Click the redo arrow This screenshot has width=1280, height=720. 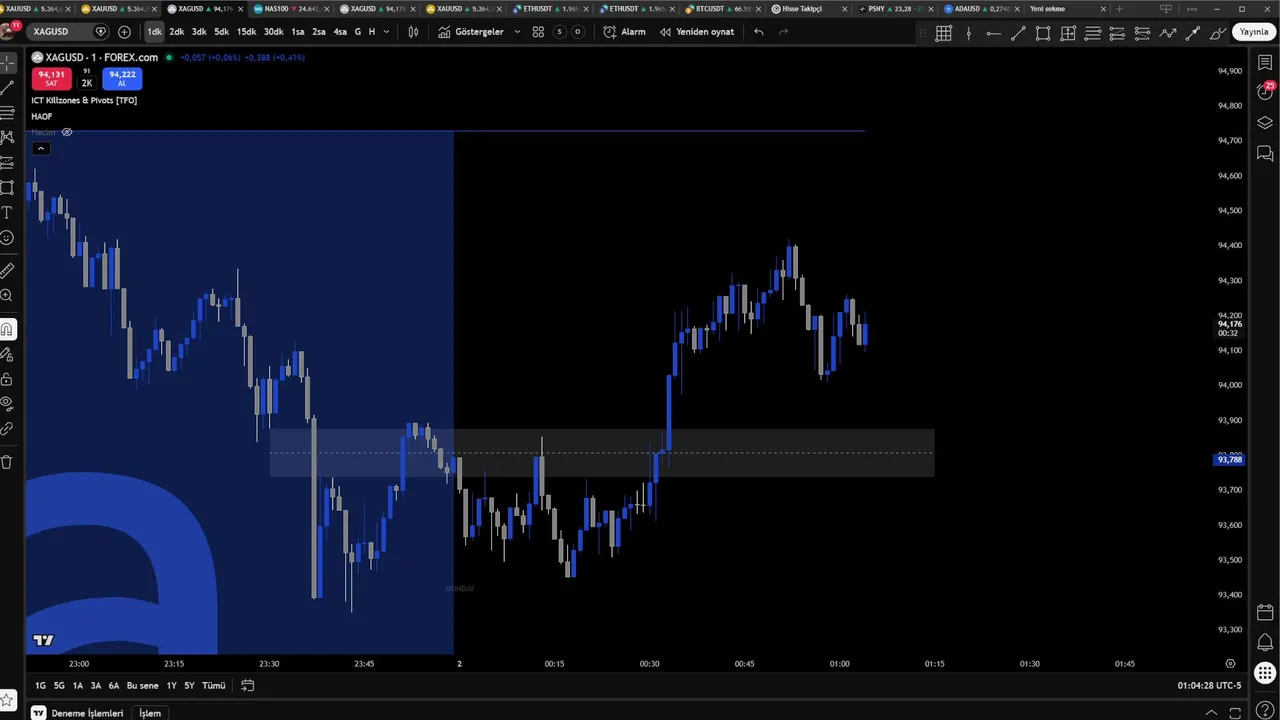click(x=783, y=32)
